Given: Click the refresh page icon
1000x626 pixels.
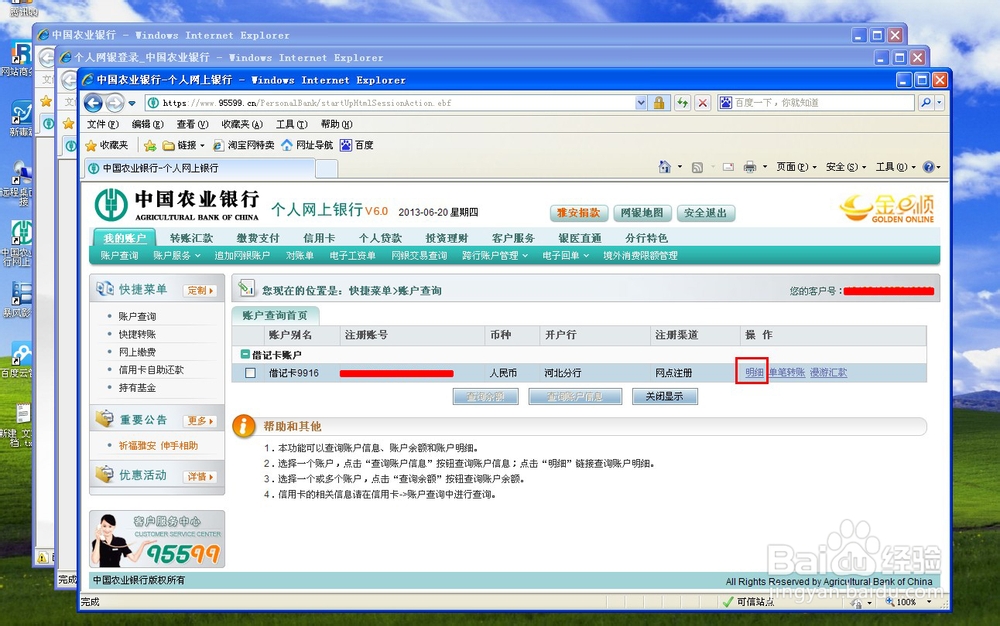Looking at the screenshot, I should [x=682, y=103].
